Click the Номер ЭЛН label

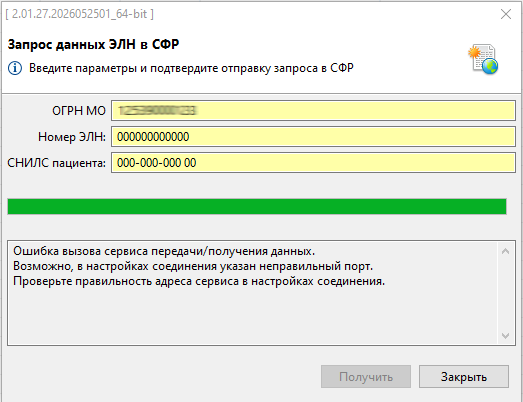click(x=72, y=137)
